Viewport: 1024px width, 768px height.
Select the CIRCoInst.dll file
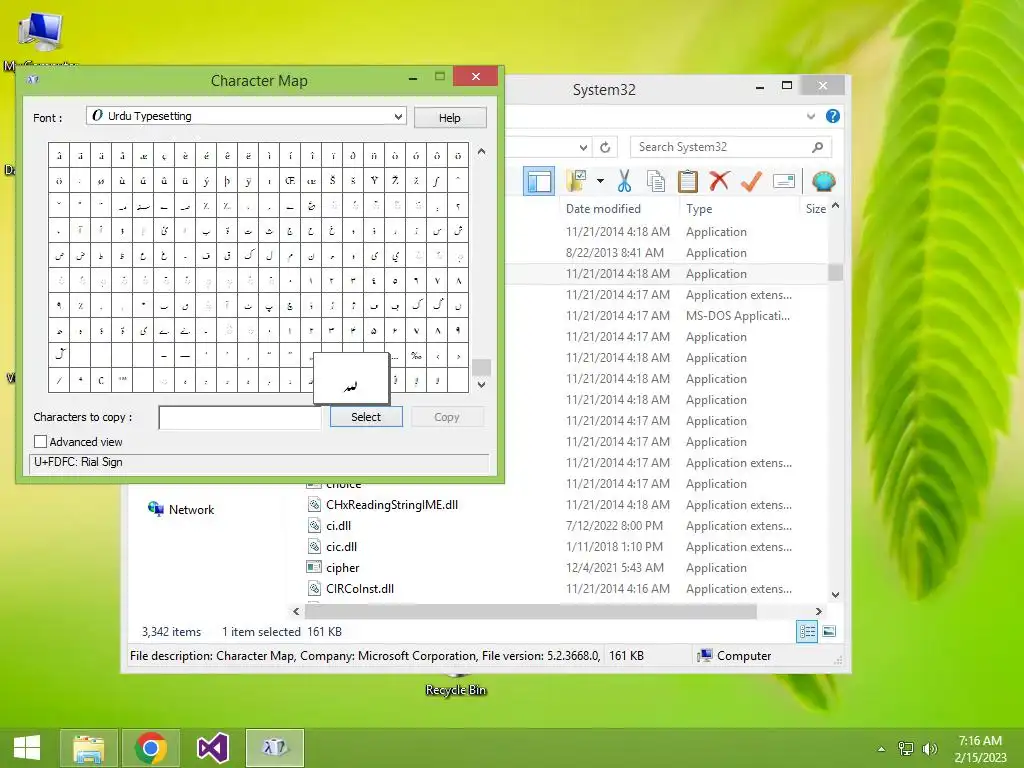tap(360, 588)
